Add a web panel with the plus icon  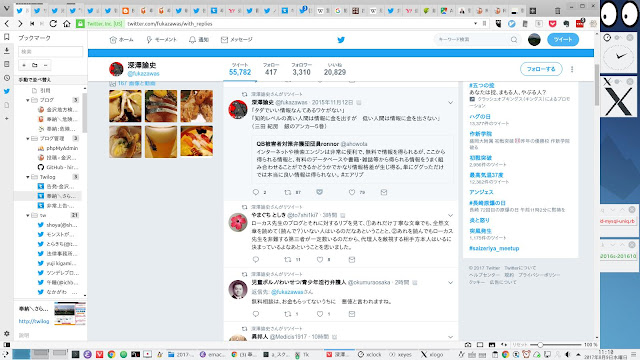pos(7,118)
